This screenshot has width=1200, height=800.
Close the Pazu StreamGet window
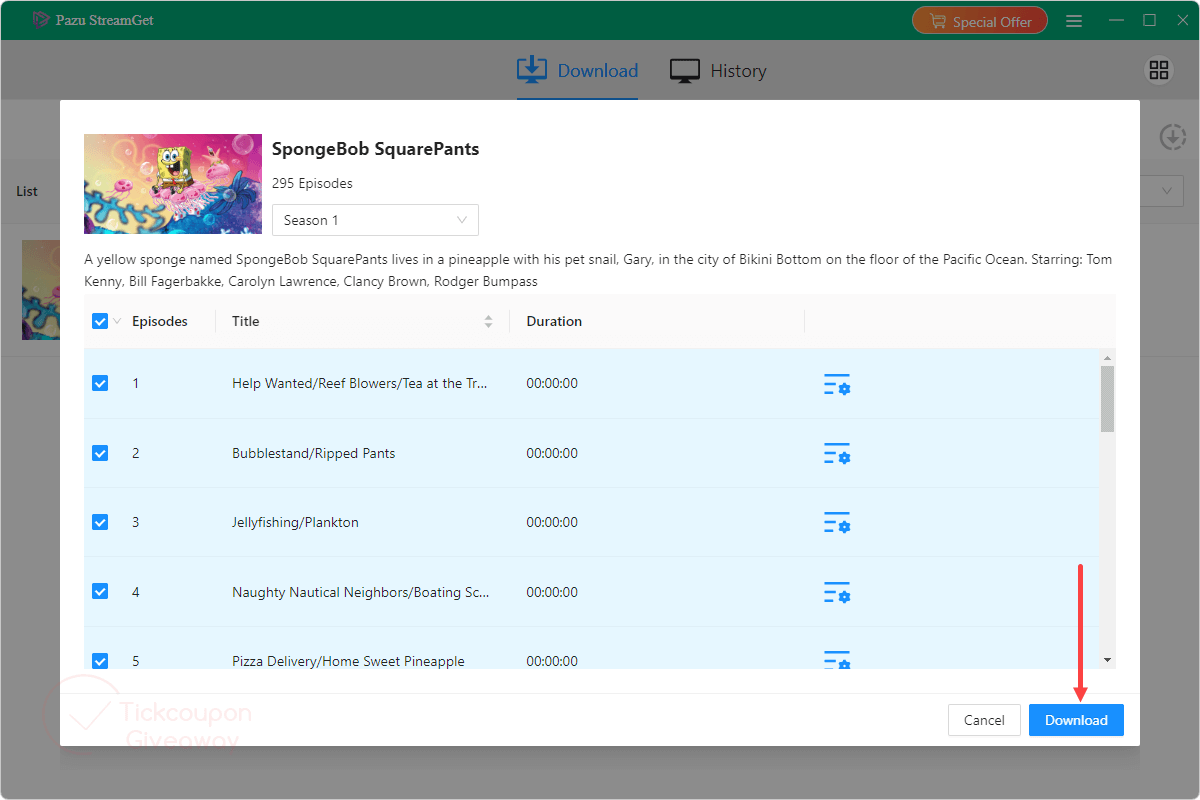tap(1182, 20)
